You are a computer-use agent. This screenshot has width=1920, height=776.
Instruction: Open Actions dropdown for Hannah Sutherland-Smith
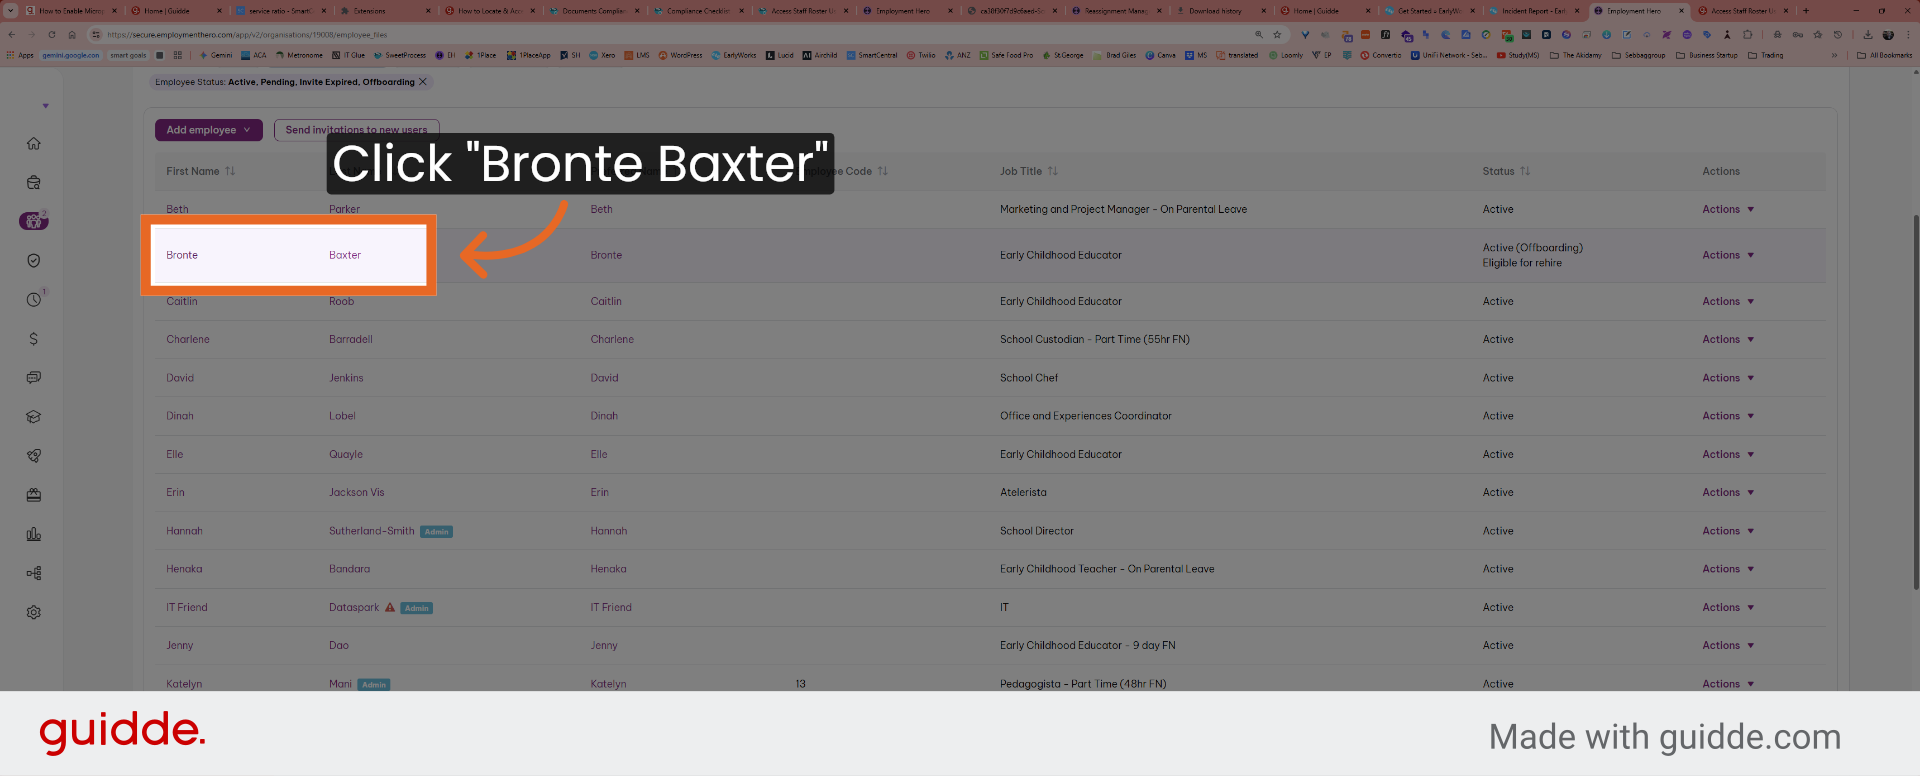tap(1728, 531)
